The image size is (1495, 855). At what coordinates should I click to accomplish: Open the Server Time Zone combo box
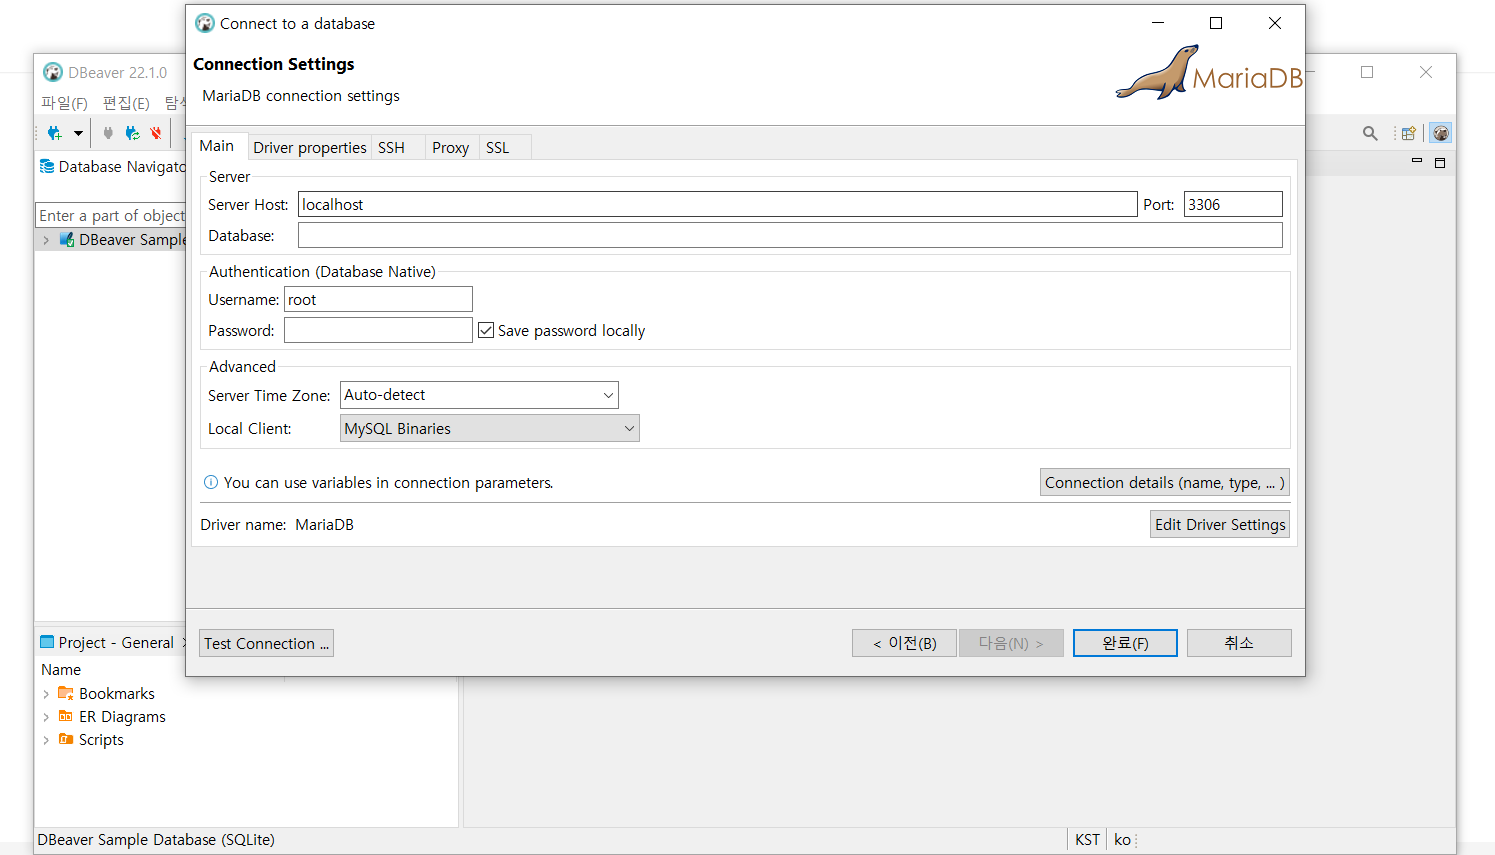480,395
